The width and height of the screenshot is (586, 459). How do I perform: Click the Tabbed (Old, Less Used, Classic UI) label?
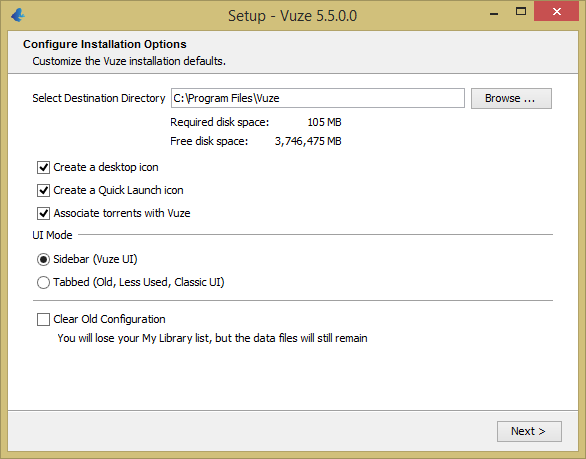click(x=139, y=282)
